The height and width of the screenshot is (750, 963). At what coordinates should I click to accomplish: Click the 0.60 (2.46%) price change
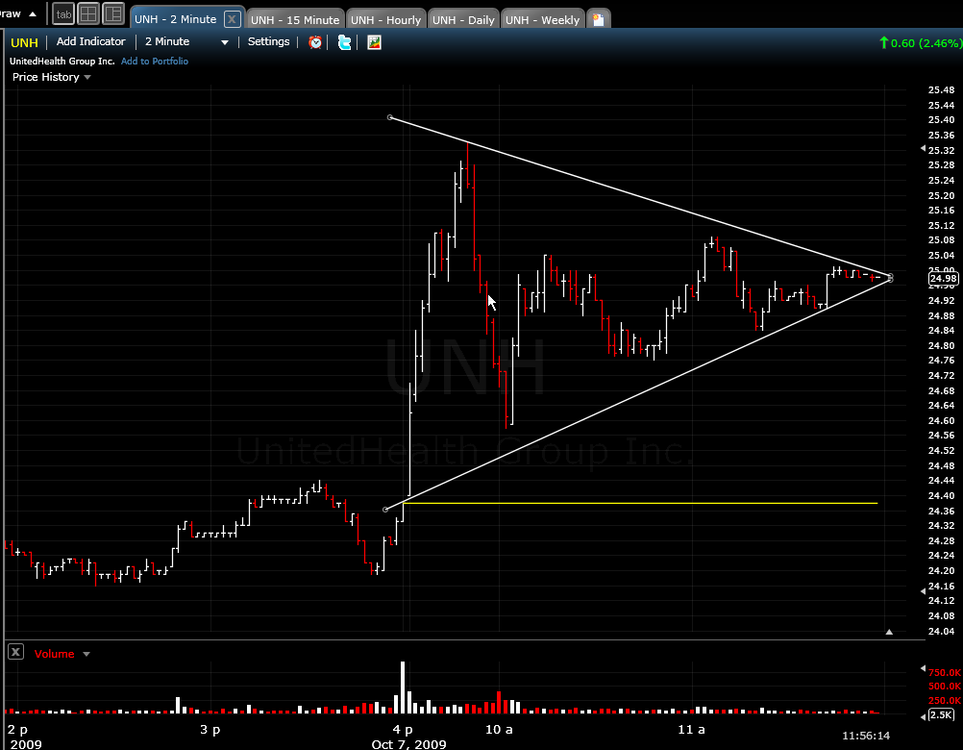coord(920,43)
